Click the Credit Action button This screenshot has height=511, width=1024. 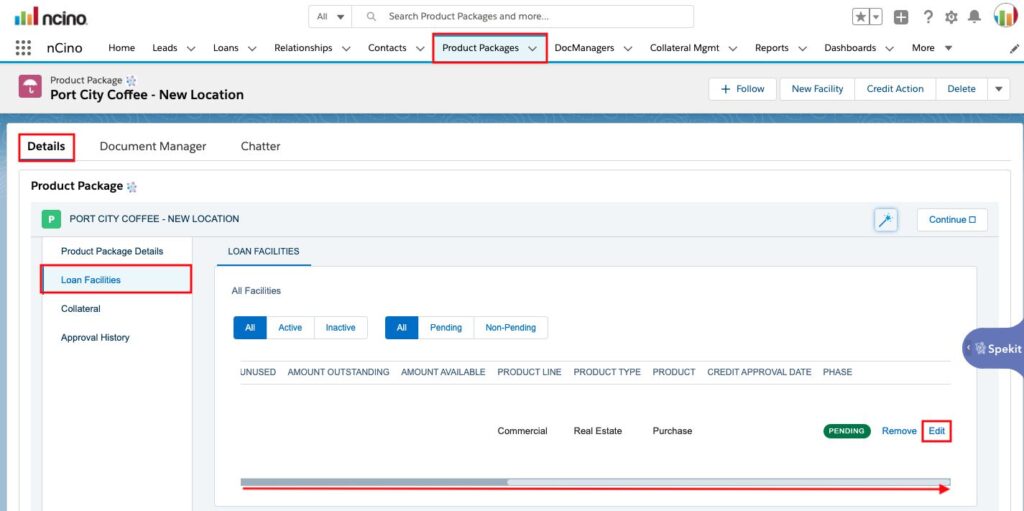(895, 89)
